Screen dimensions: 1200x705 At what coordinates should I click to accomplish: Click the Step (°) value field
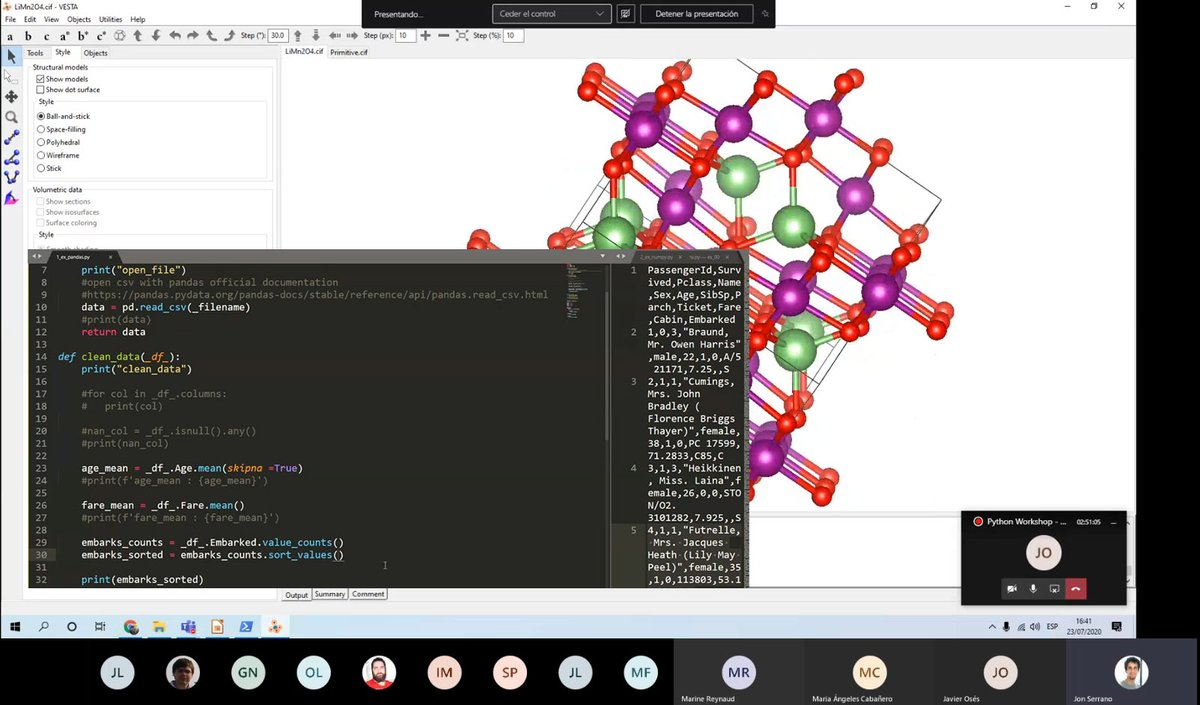tap(277, 36)
